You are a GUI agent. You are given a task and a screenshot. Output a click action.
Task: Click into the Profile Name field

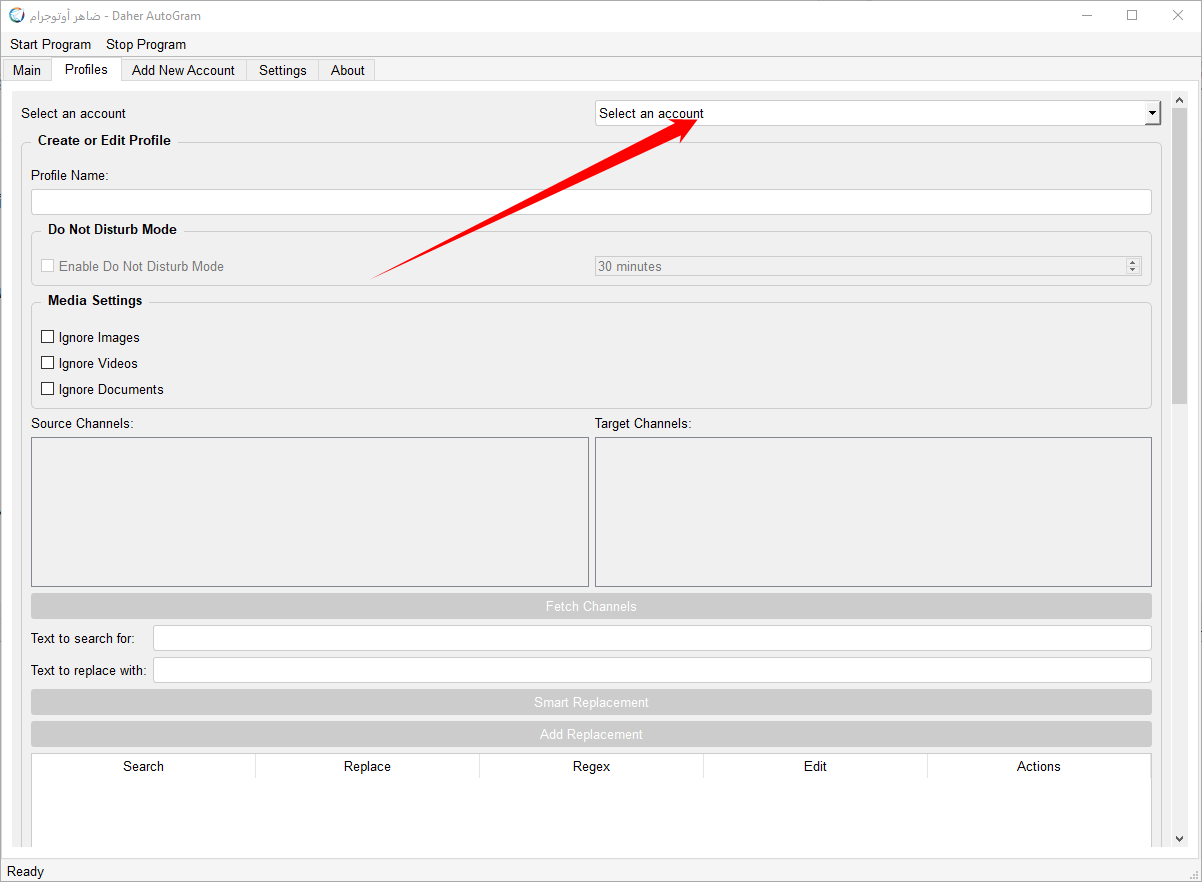pyautogui.click(x=590, y=202)
